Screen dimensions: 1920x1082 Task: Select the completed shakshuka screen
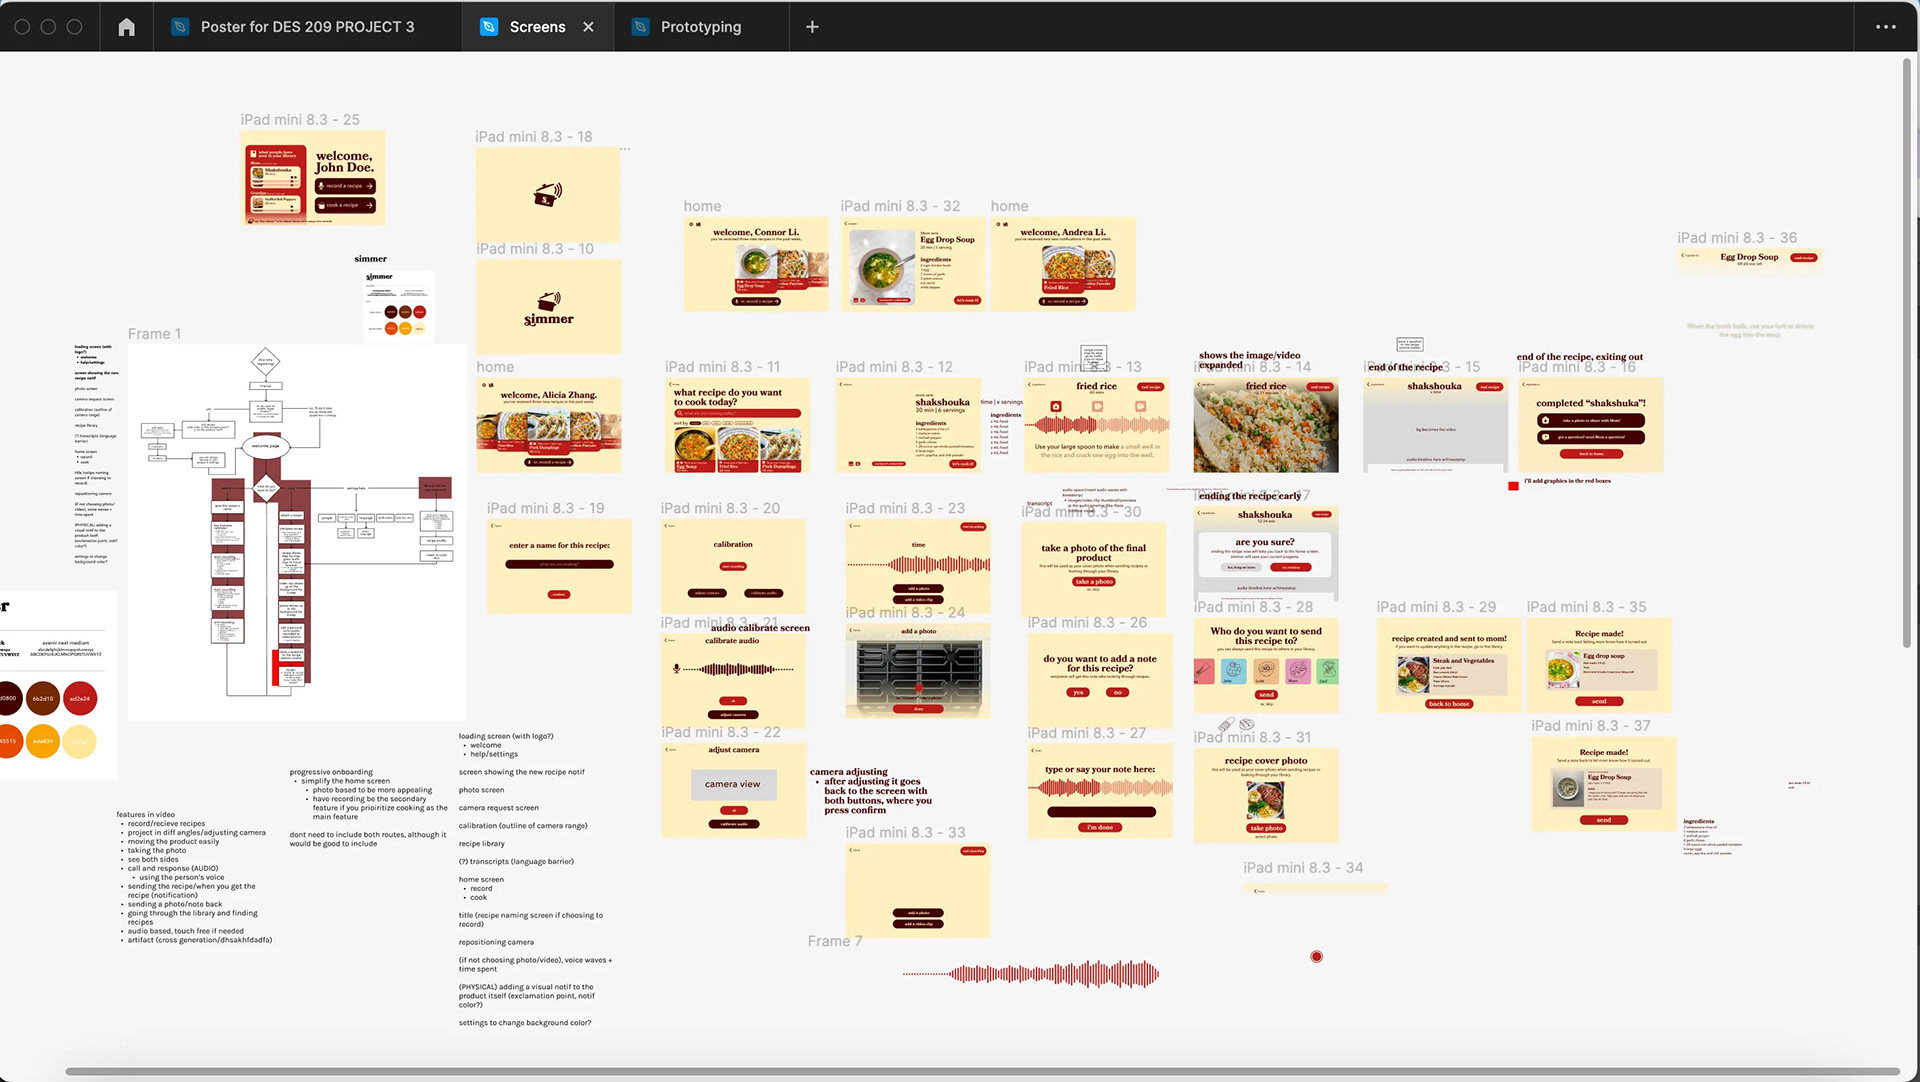1590,425
